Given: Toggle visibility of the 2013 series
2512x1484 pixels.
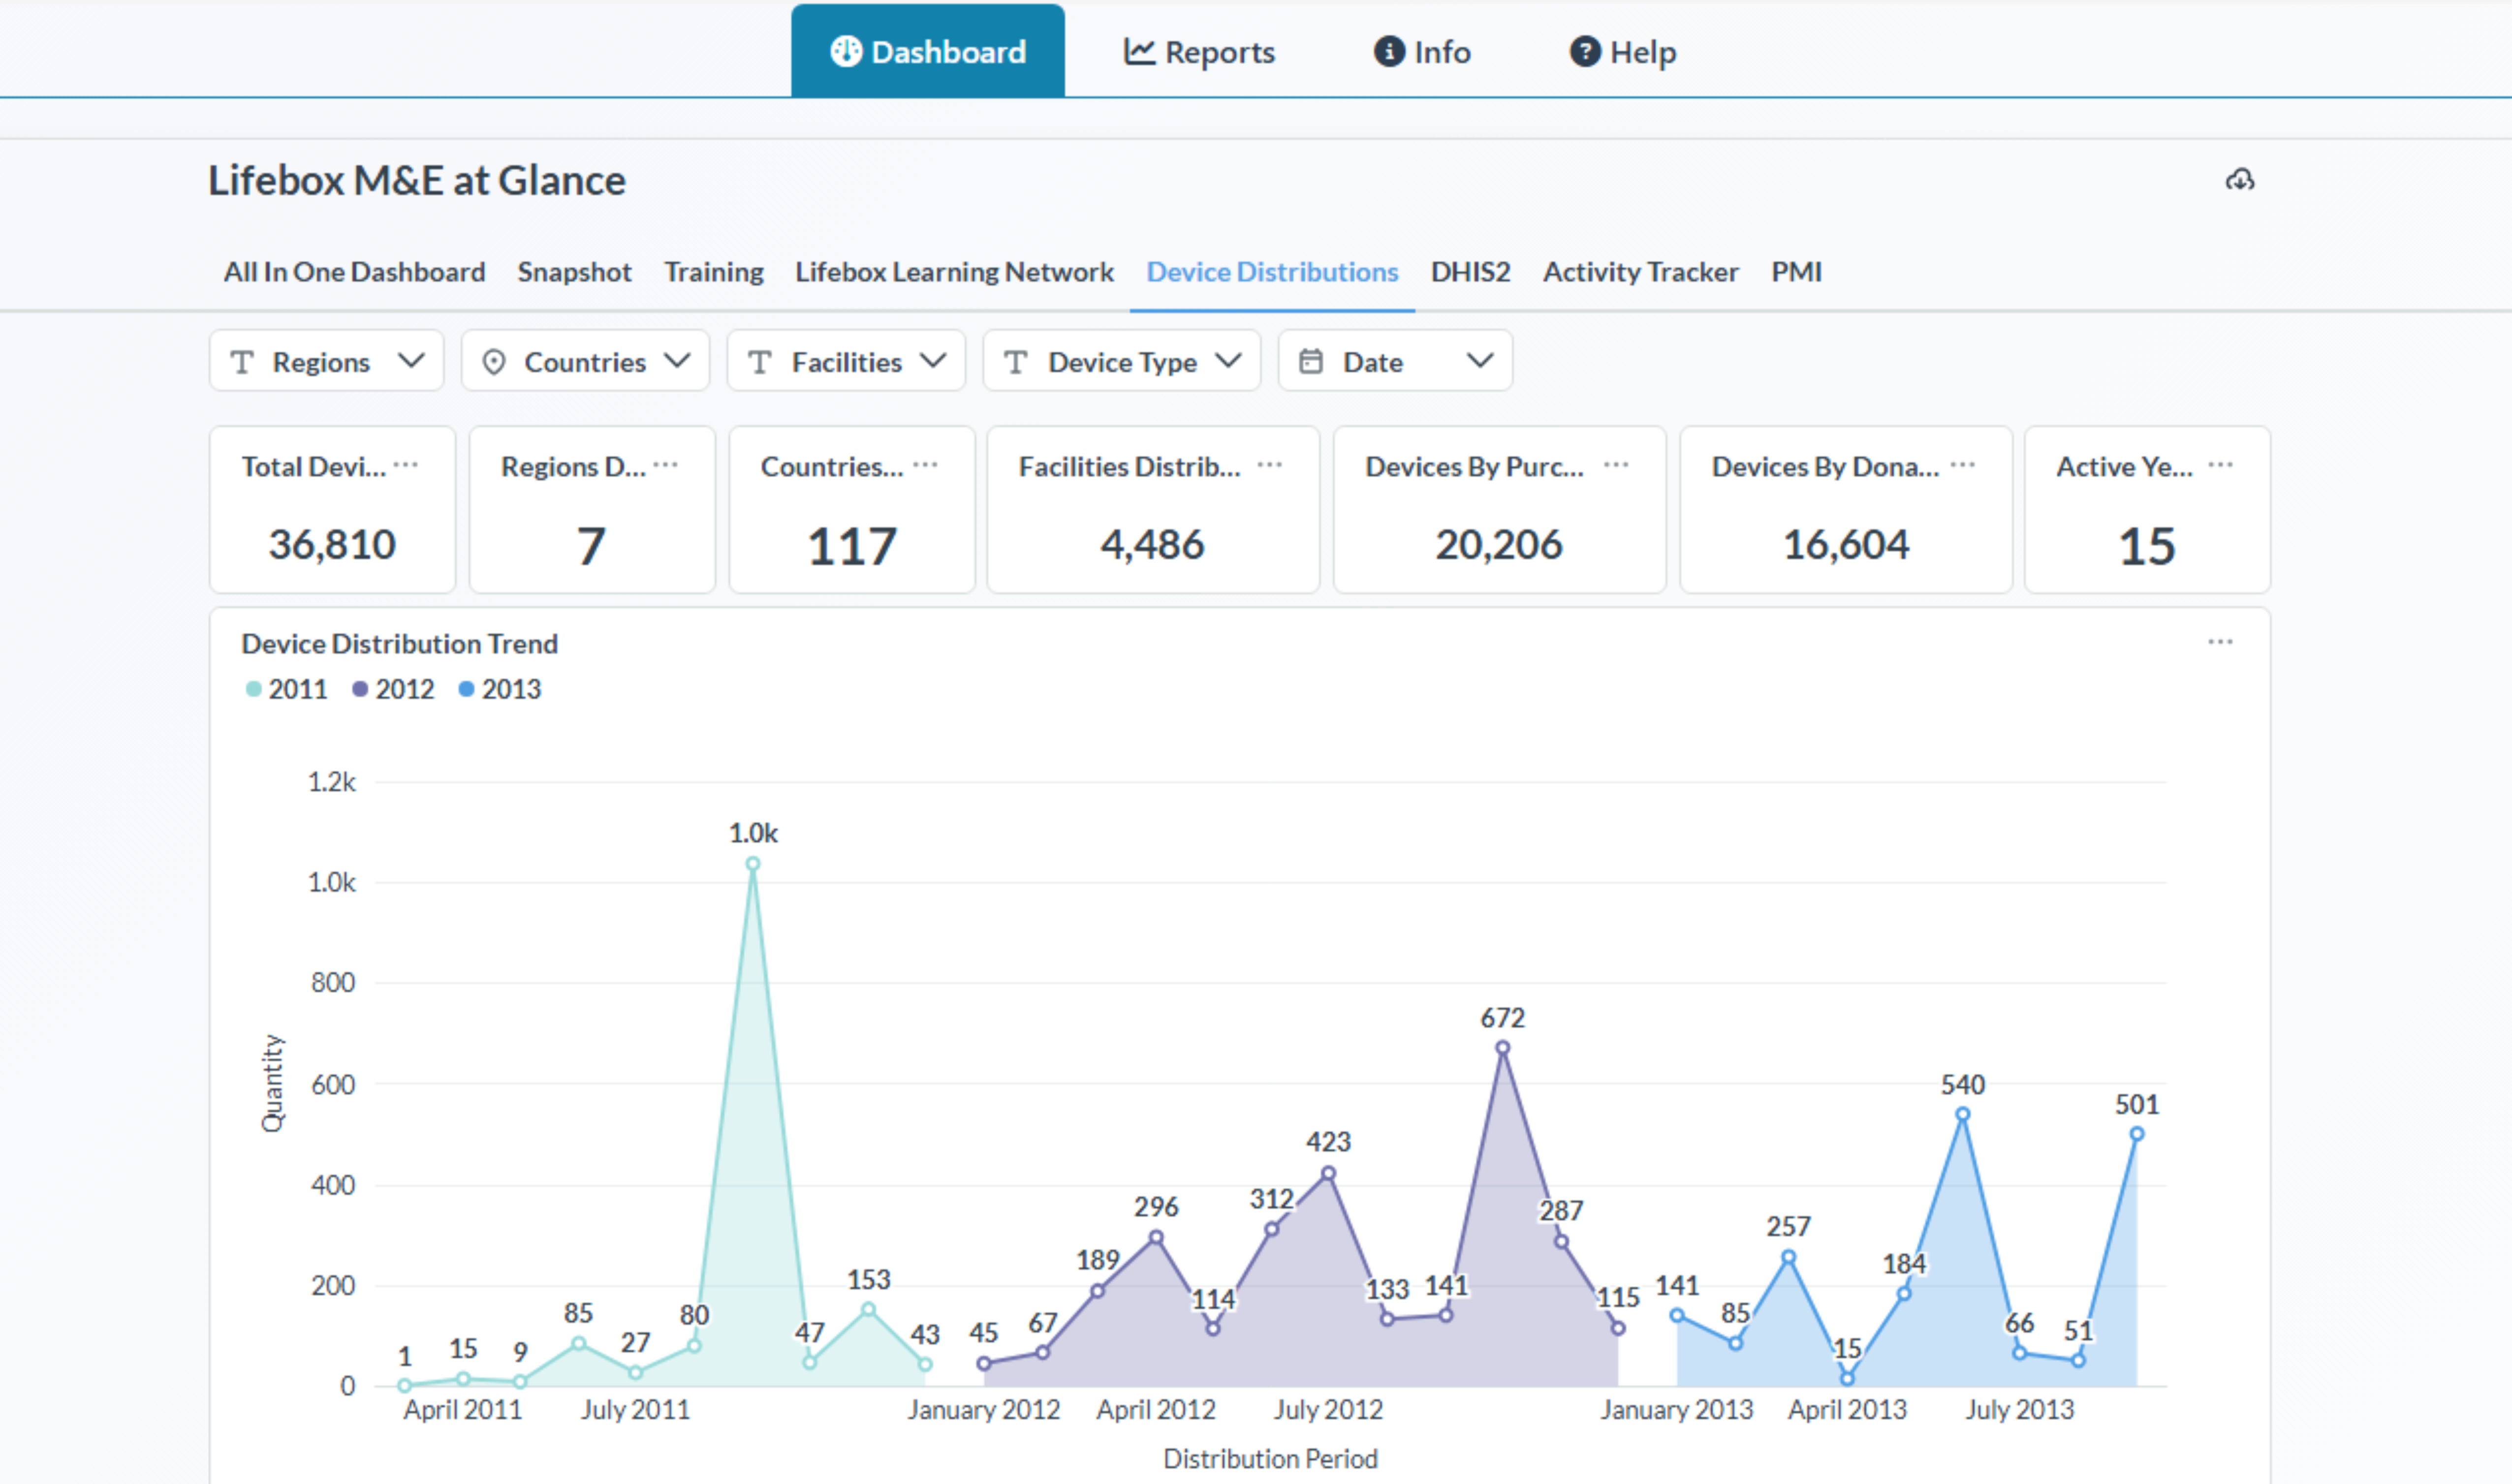Looking at the screenshot, I should pos(500,688).
